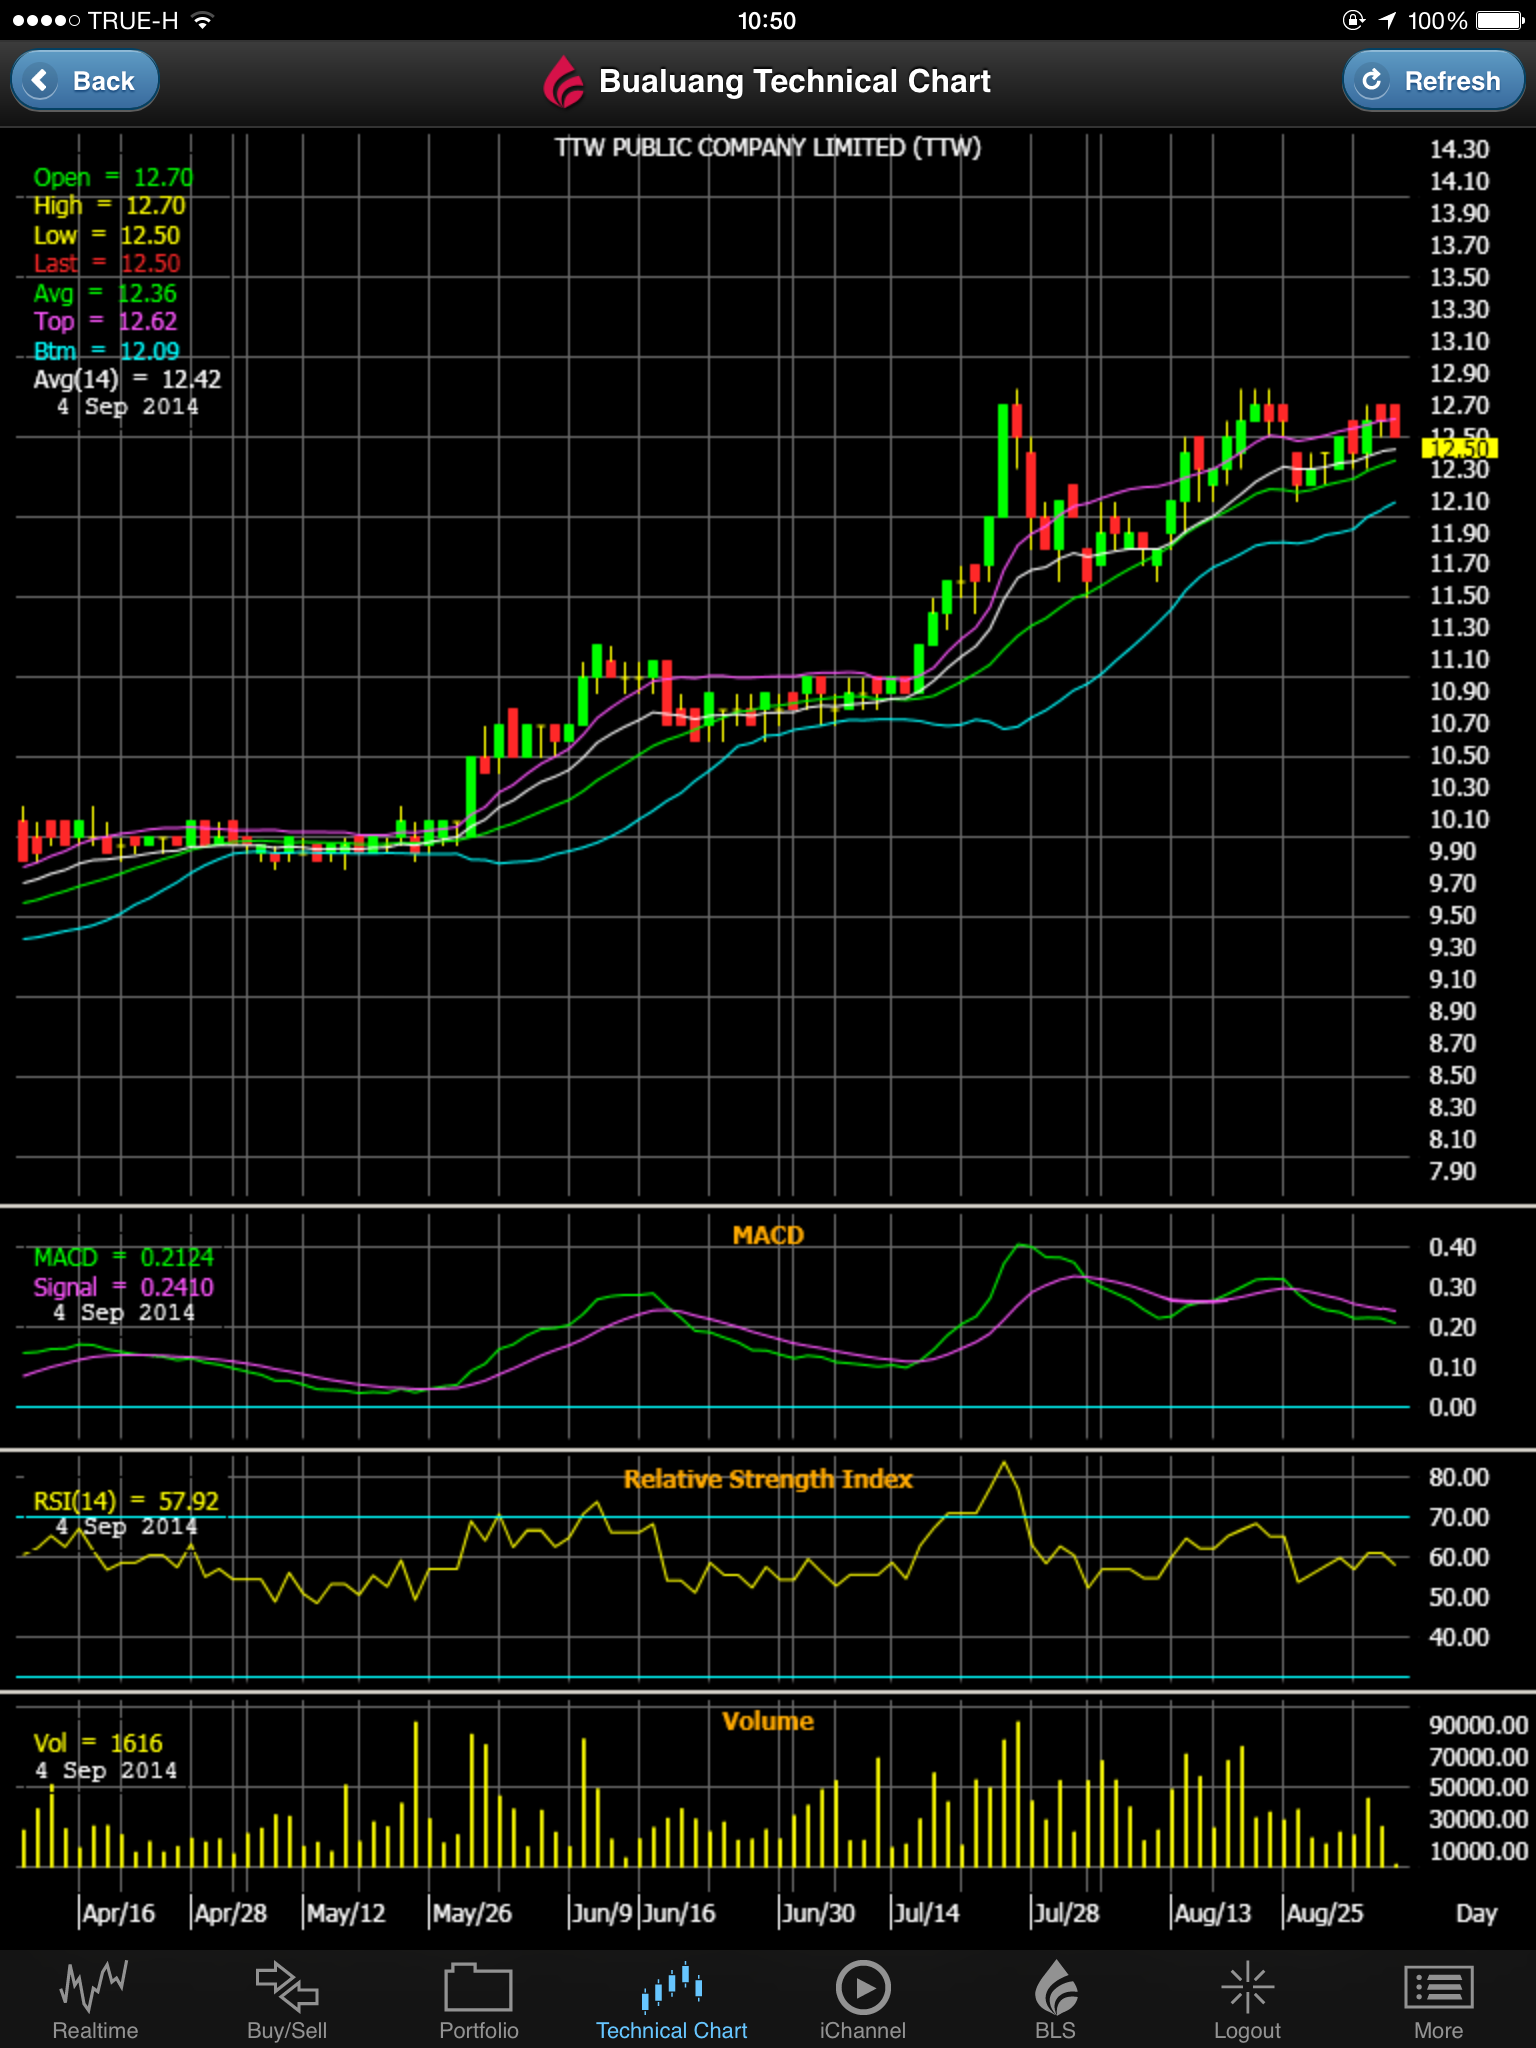Tap the Day interval label
The width and height of the screenshot is (1536, 2048).
[1476, 1913]
